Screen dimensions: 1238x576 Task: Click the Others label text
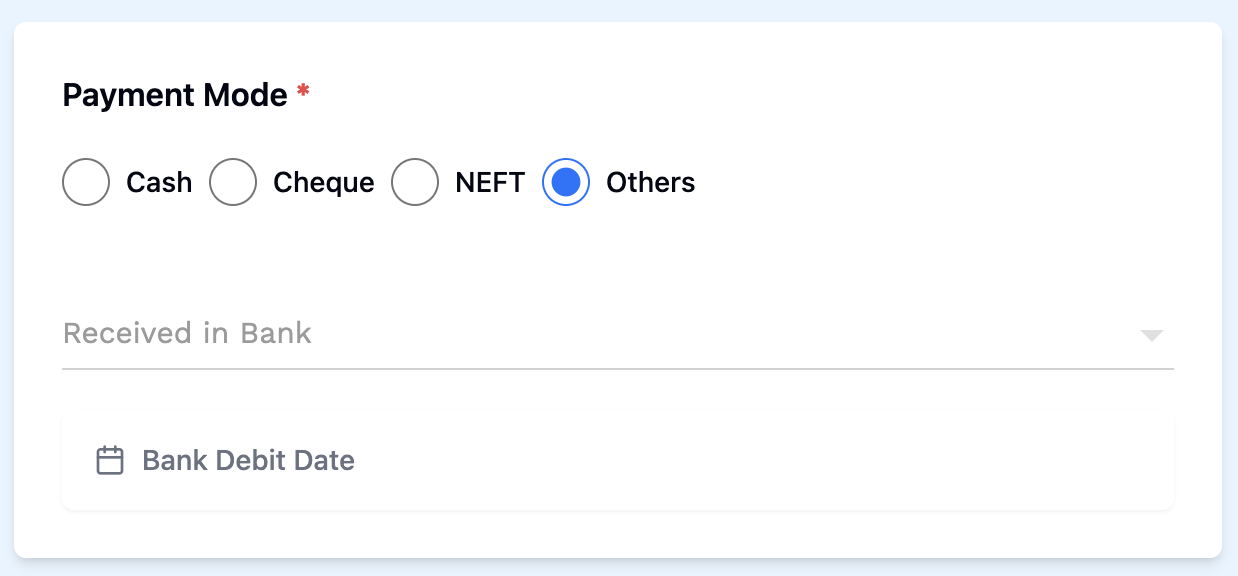[650, 183]
